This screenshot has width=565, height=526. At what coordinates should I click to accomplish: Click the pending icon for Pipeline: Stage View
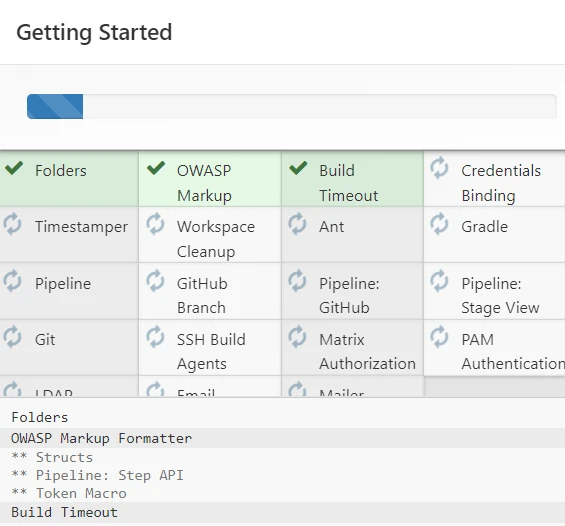439,281
